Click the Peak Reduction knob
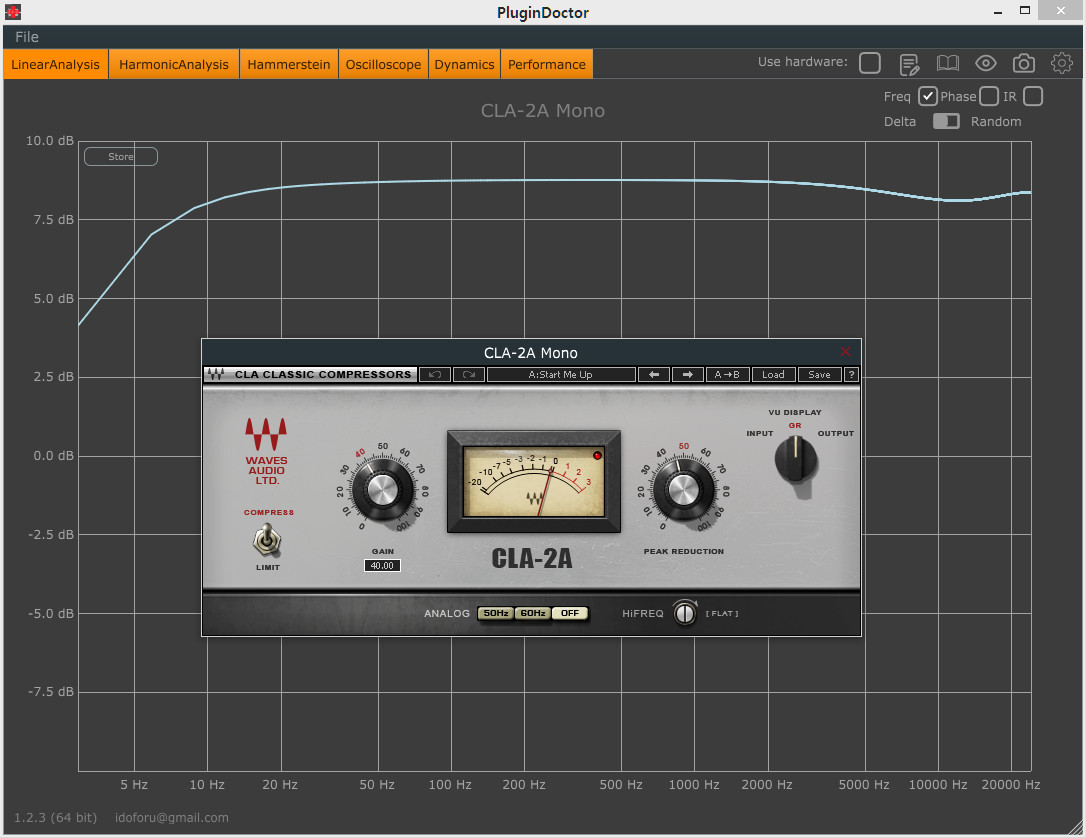This screenshot has width=1086, height=838. click(x=684, y=490)
